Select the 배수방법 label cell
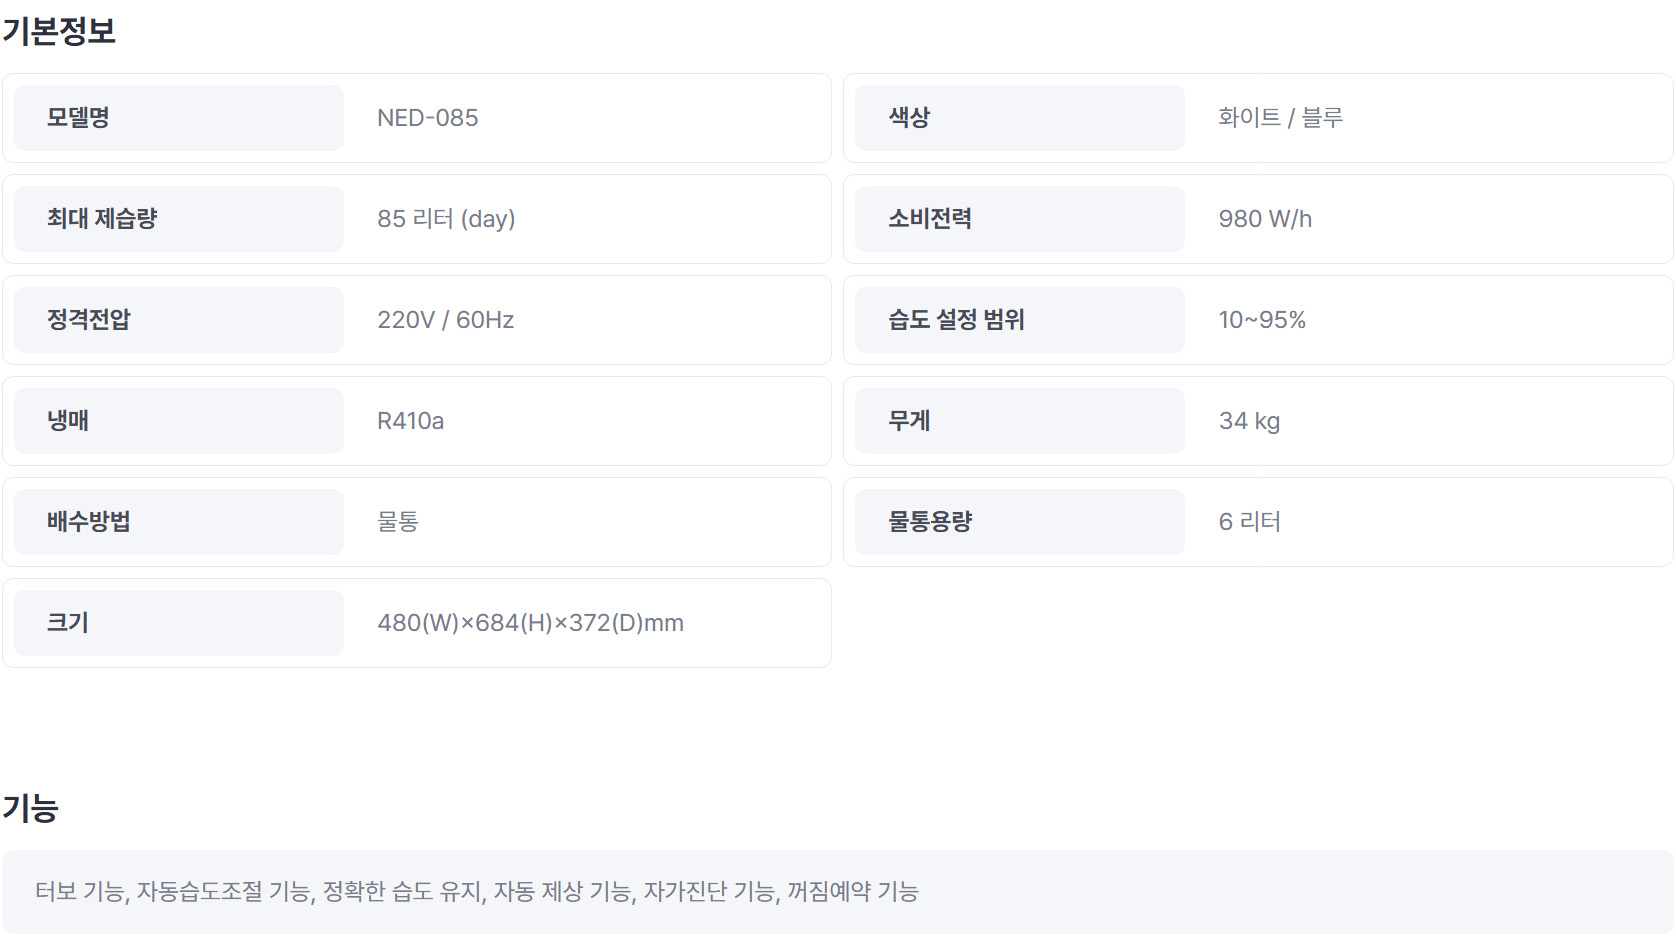The width and height of the screenshot is (1676, 941). pyautogui.click(x=179, y=522)
